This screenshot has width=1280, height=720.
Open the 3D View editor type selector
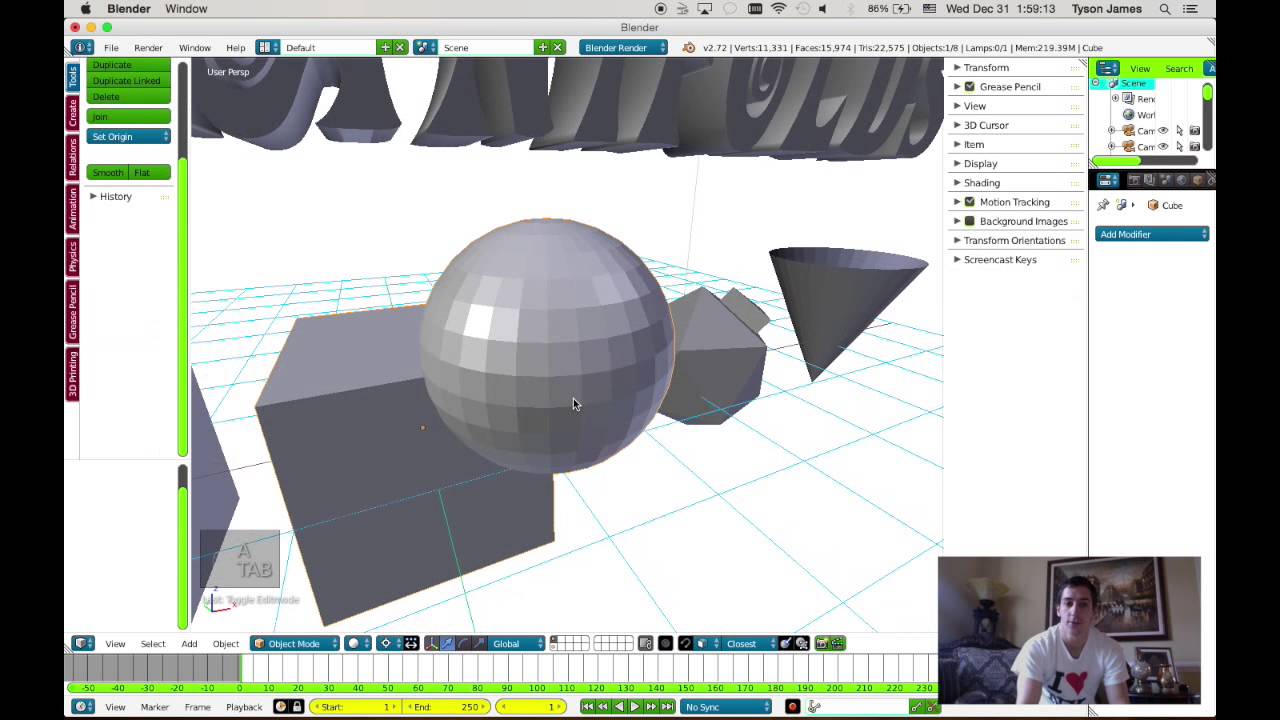click(x=83, y=644)
